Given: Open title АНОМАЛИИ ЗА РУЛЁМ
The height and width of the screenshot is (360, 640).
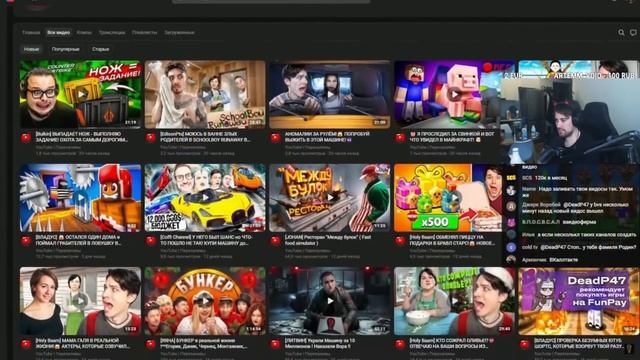Looking at the screenshot, I should tap(327, 137).
